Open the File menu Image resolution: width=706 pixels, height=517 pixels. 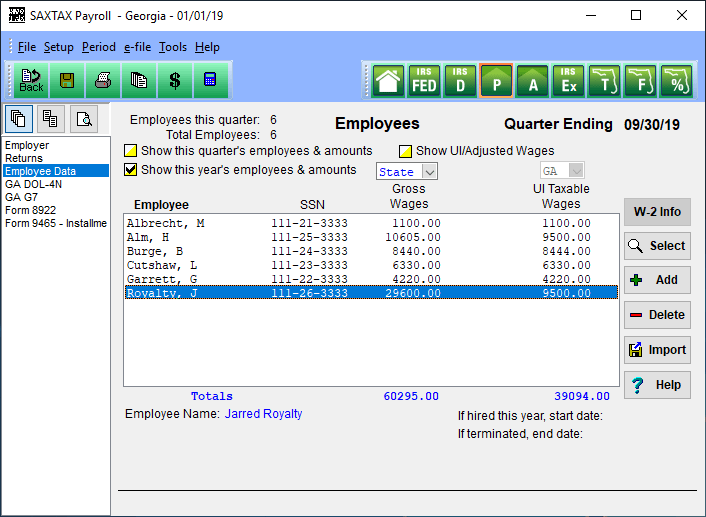(x=27, y=47)
